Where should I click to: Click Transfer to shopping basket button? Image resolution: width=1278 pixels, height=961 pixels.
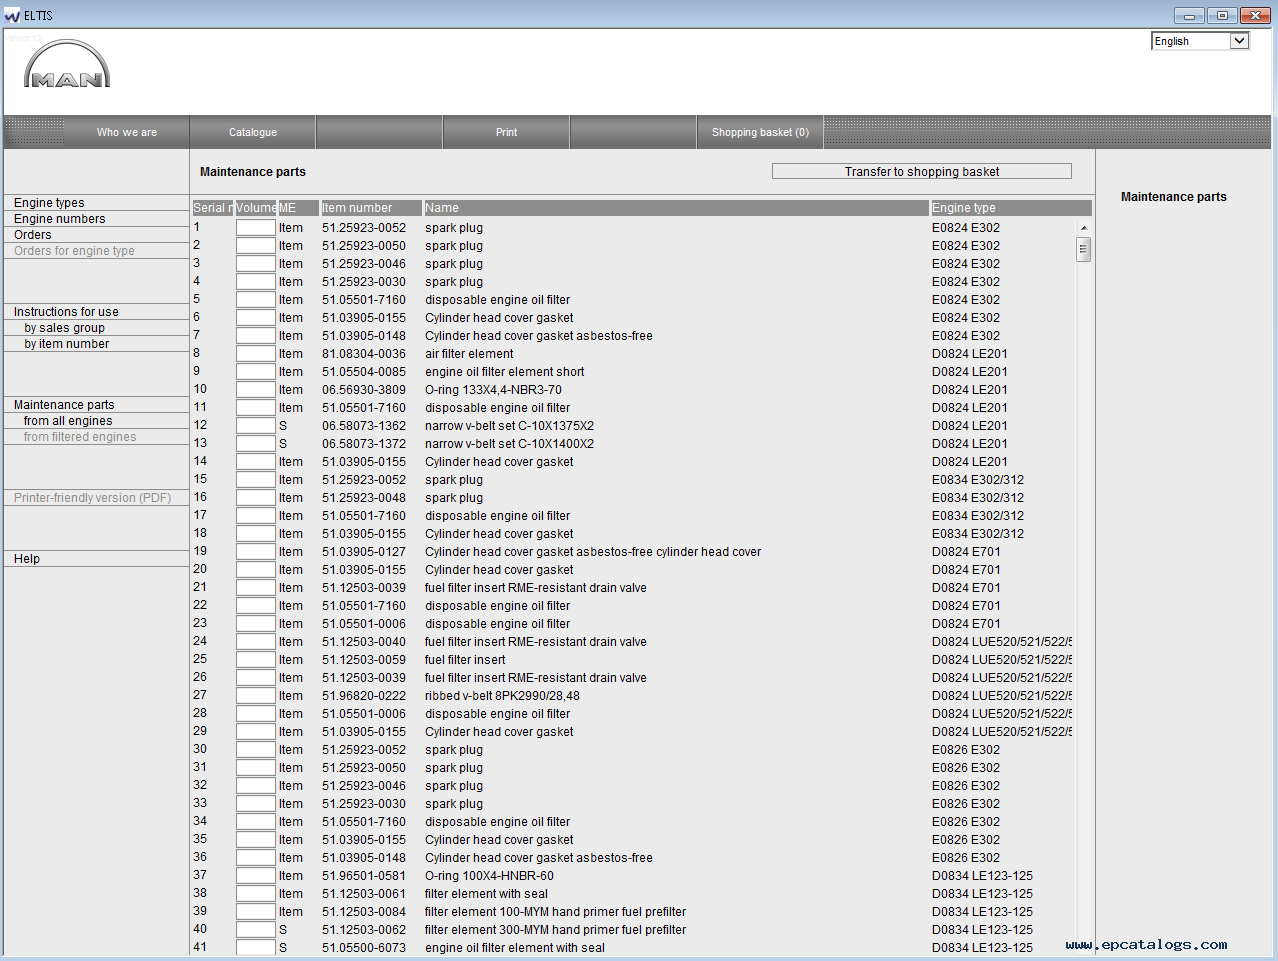[922, 172]
